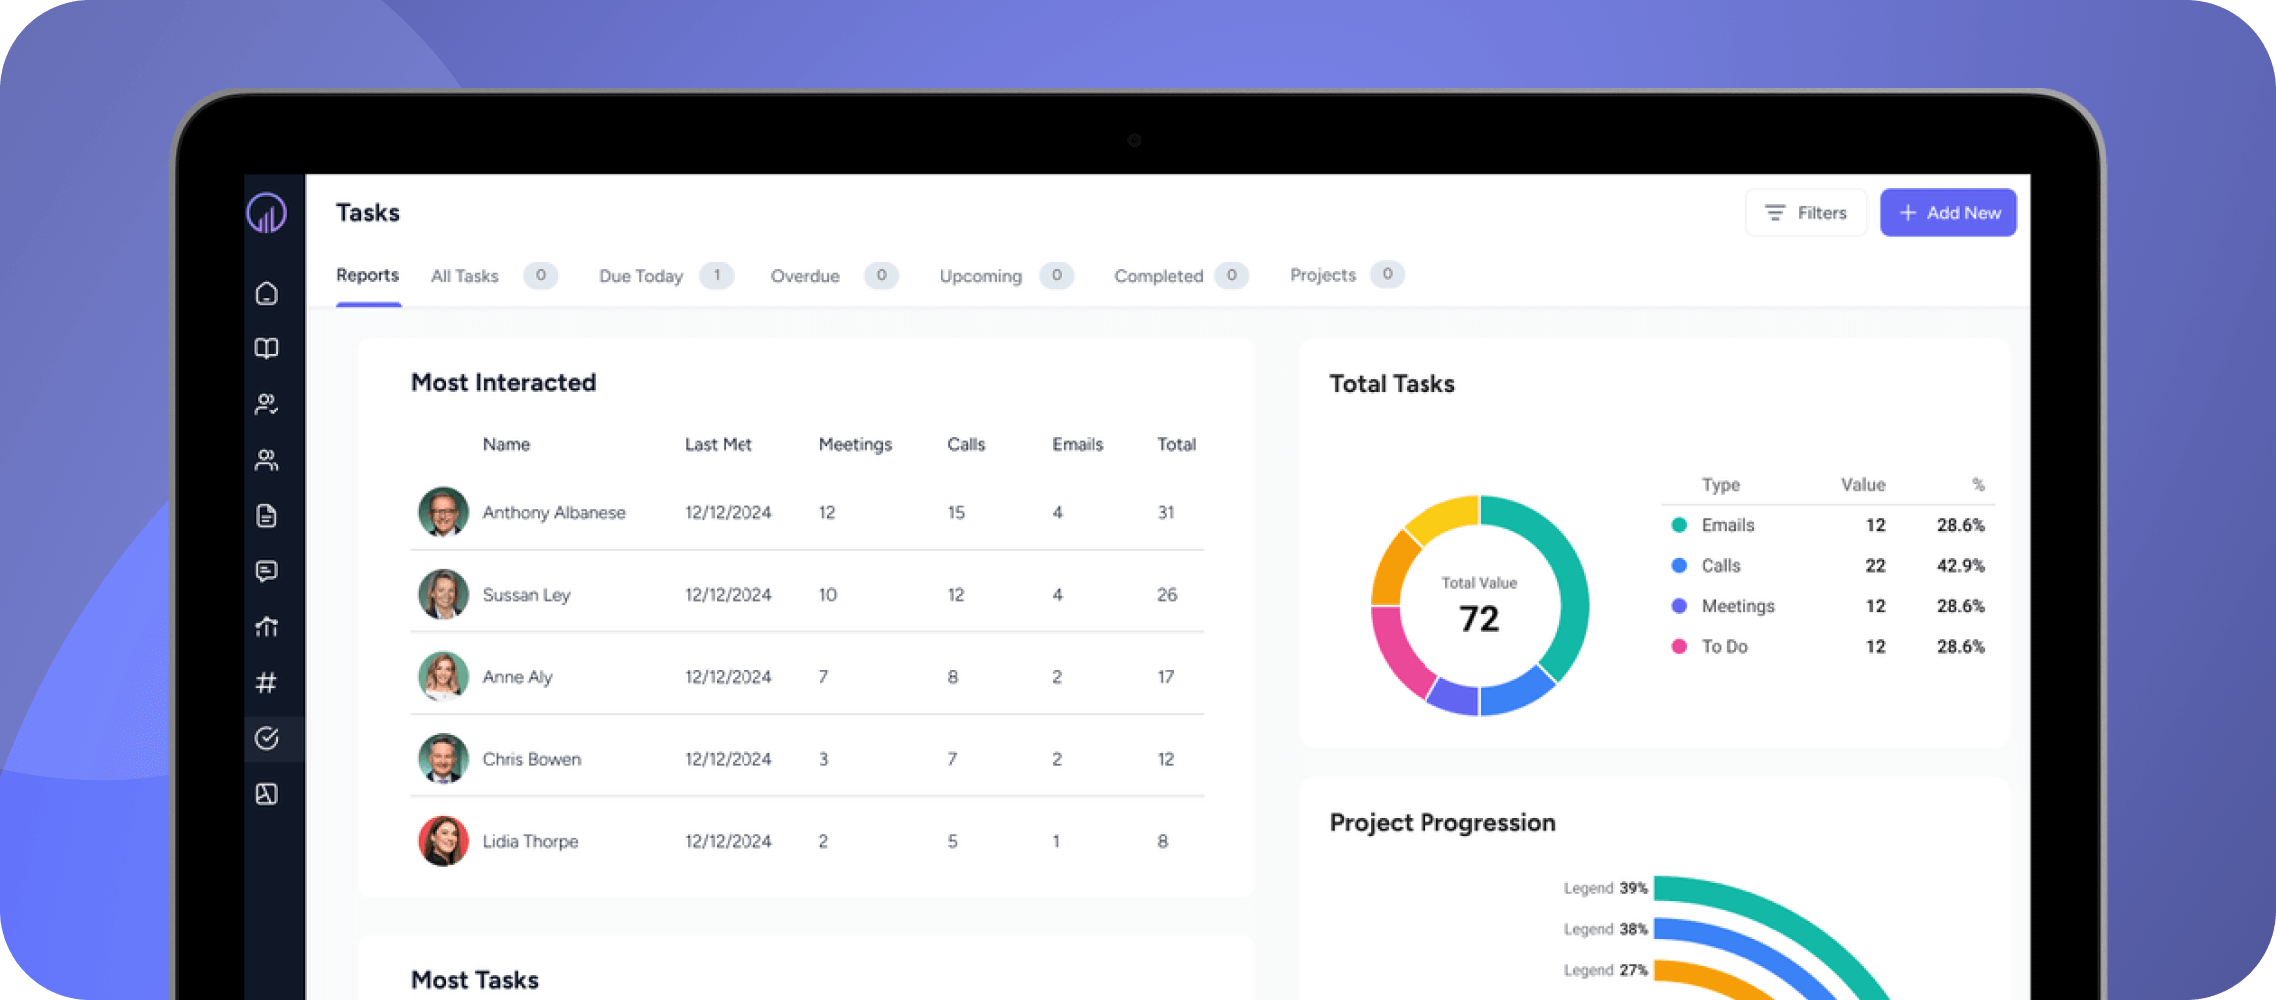This screenshot has height=1000, width=2276.
Task: Open the bottom chart sidebar icon
Action: pyautogui.click(x=266, y=794)
